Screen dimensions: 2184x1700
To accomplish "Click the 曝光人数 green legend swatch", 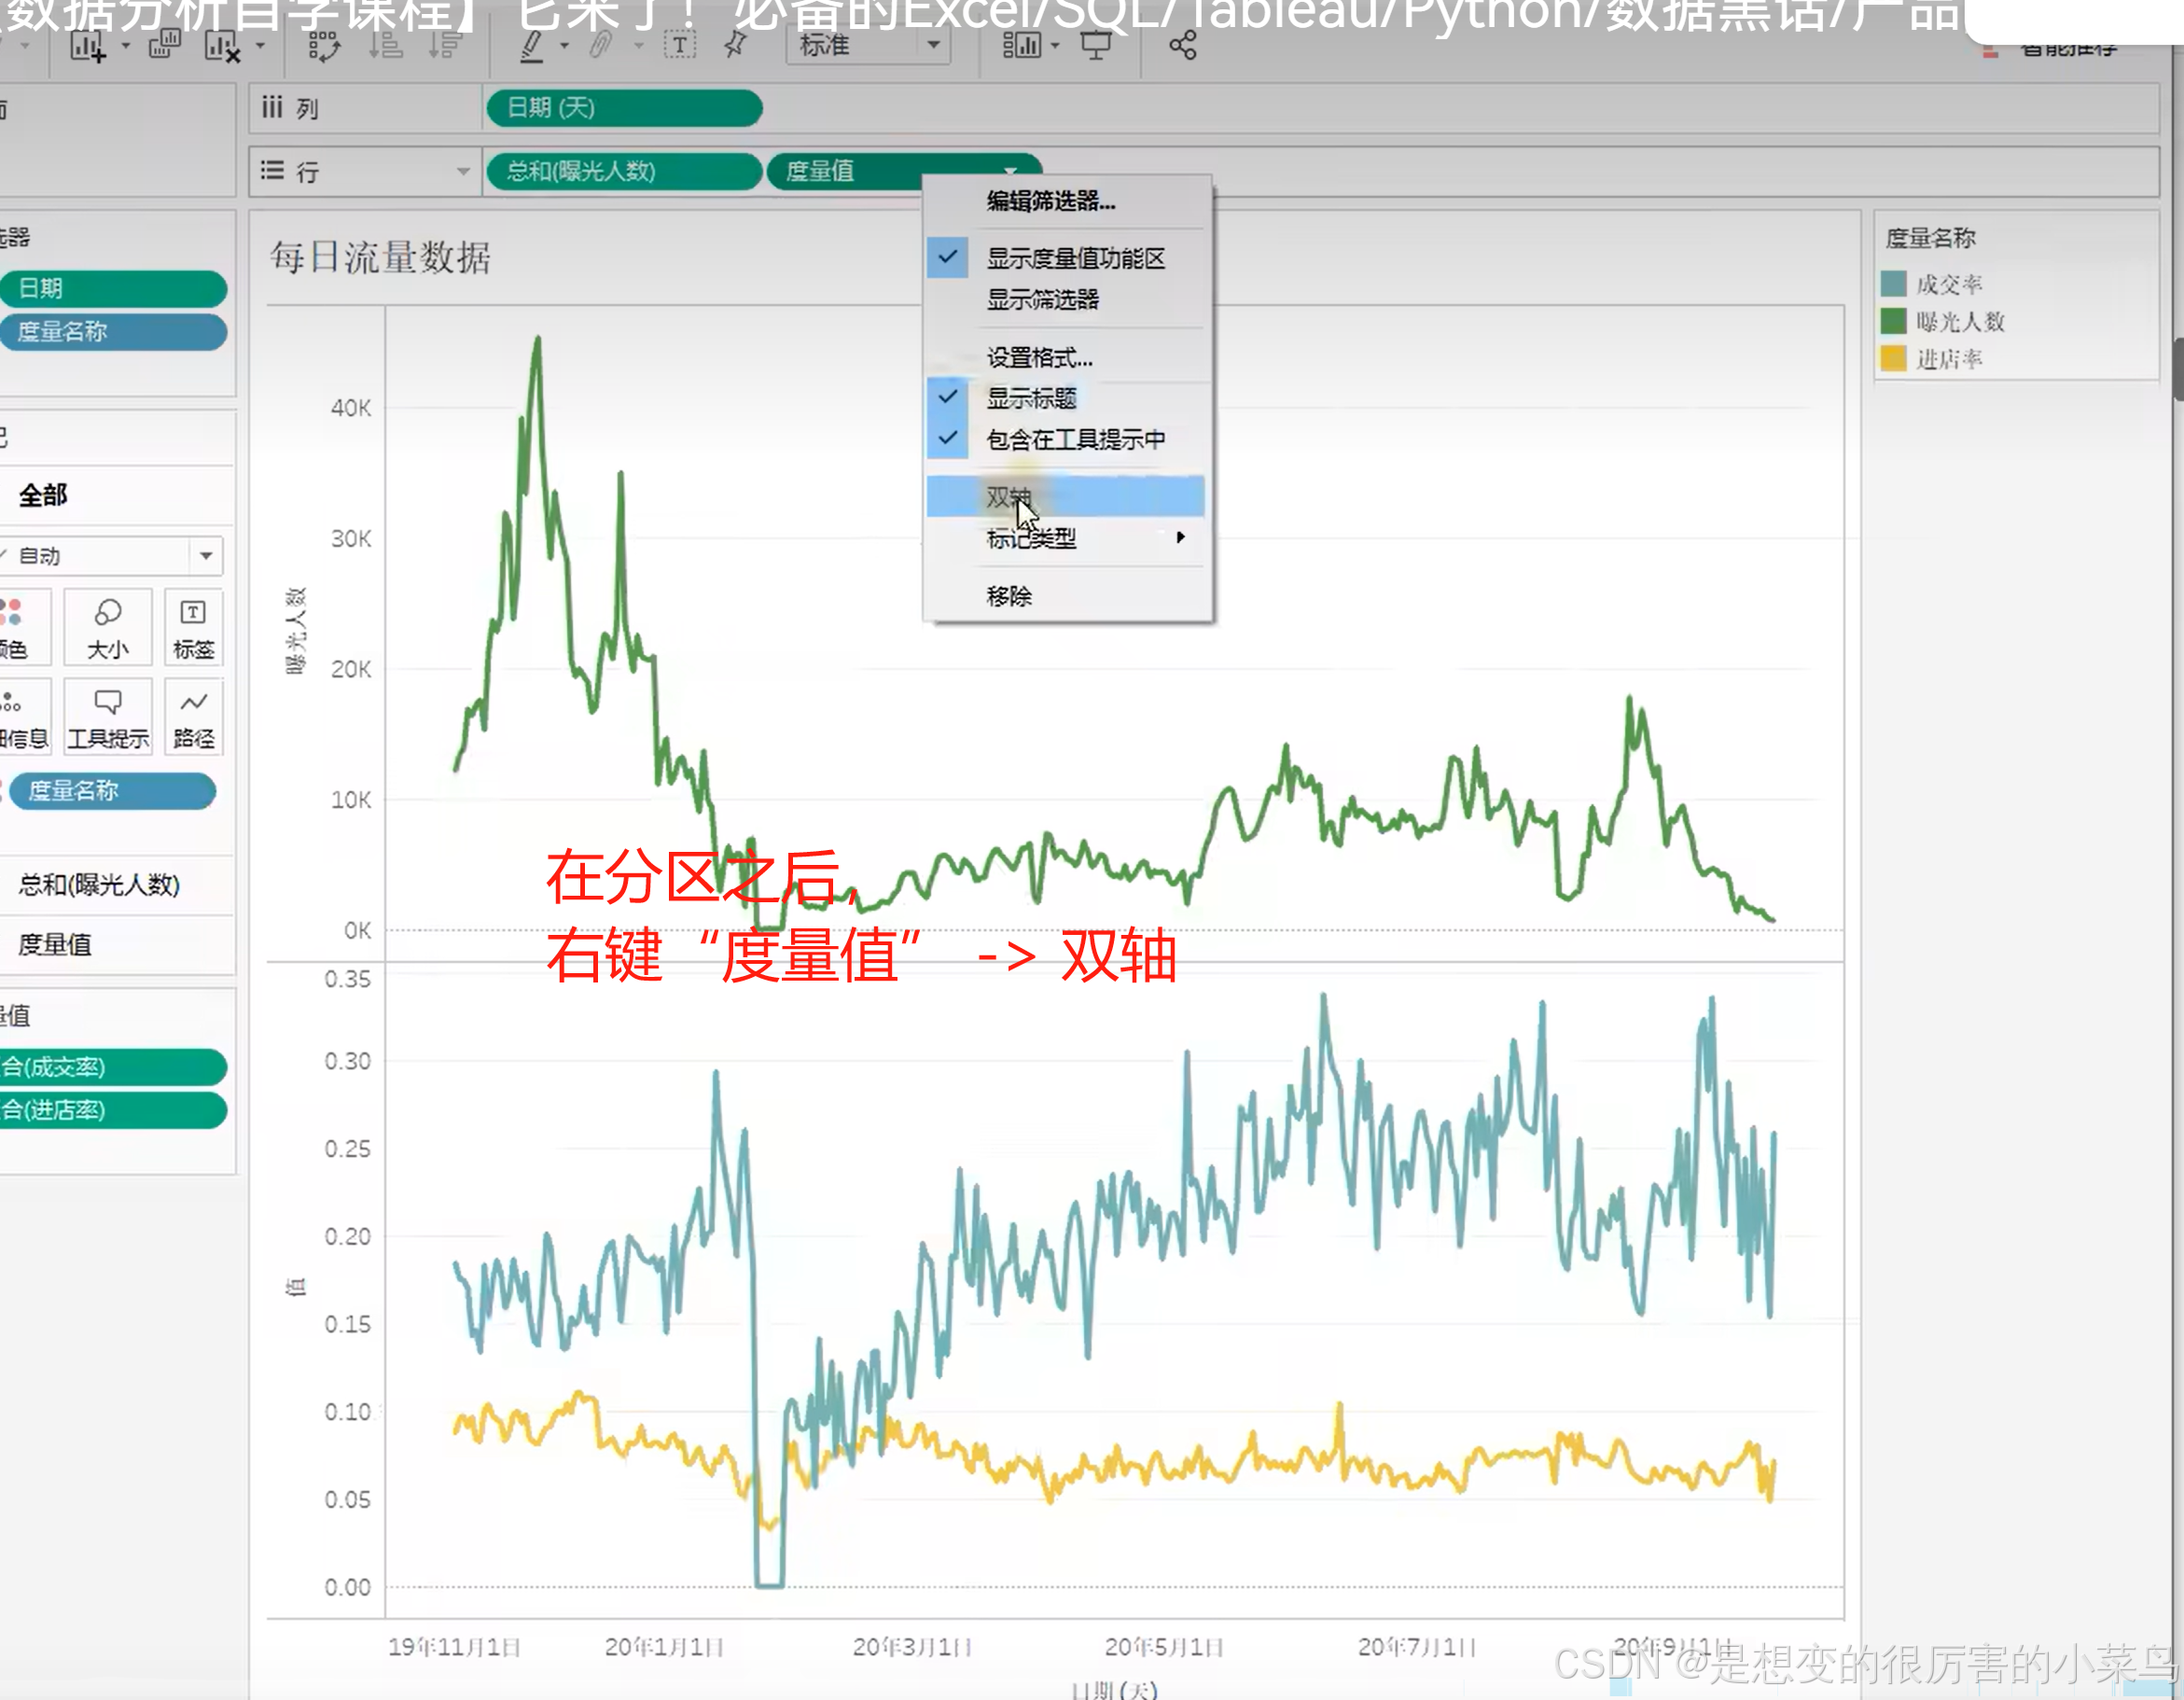I will (1892, 322).
